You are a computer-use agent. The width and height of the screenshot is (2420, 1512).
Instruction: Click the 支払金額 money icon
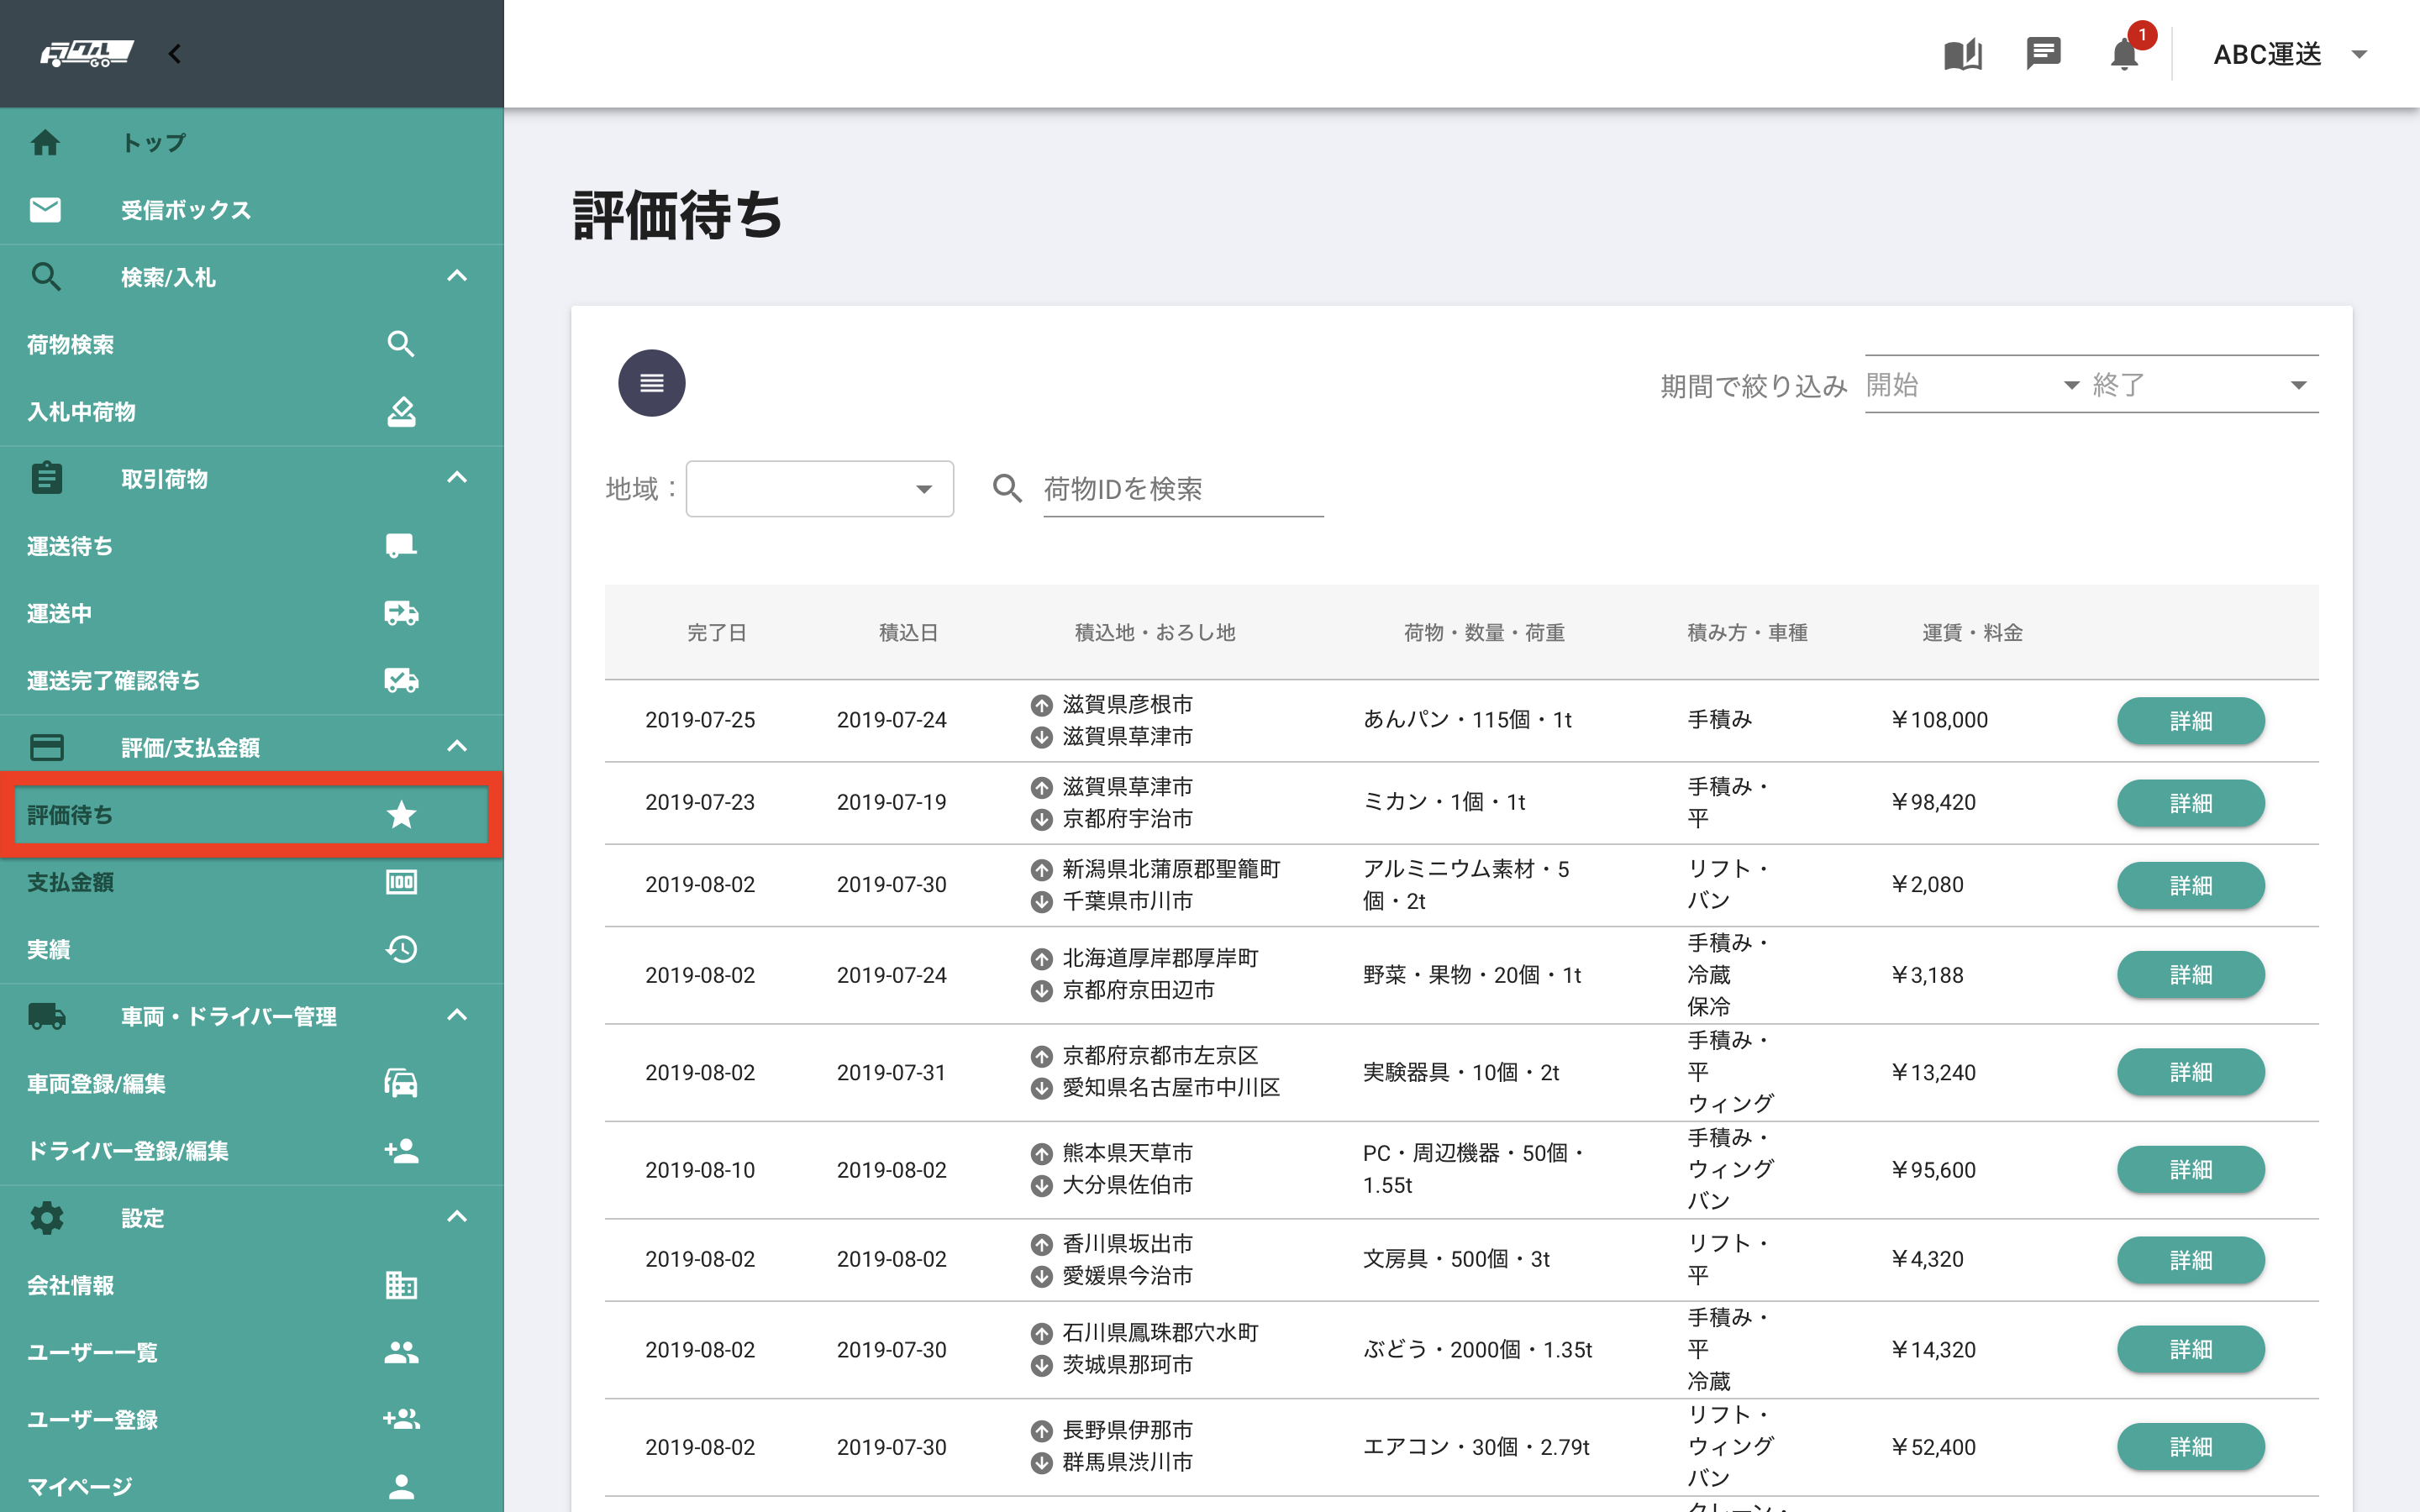tap(401, 882)
